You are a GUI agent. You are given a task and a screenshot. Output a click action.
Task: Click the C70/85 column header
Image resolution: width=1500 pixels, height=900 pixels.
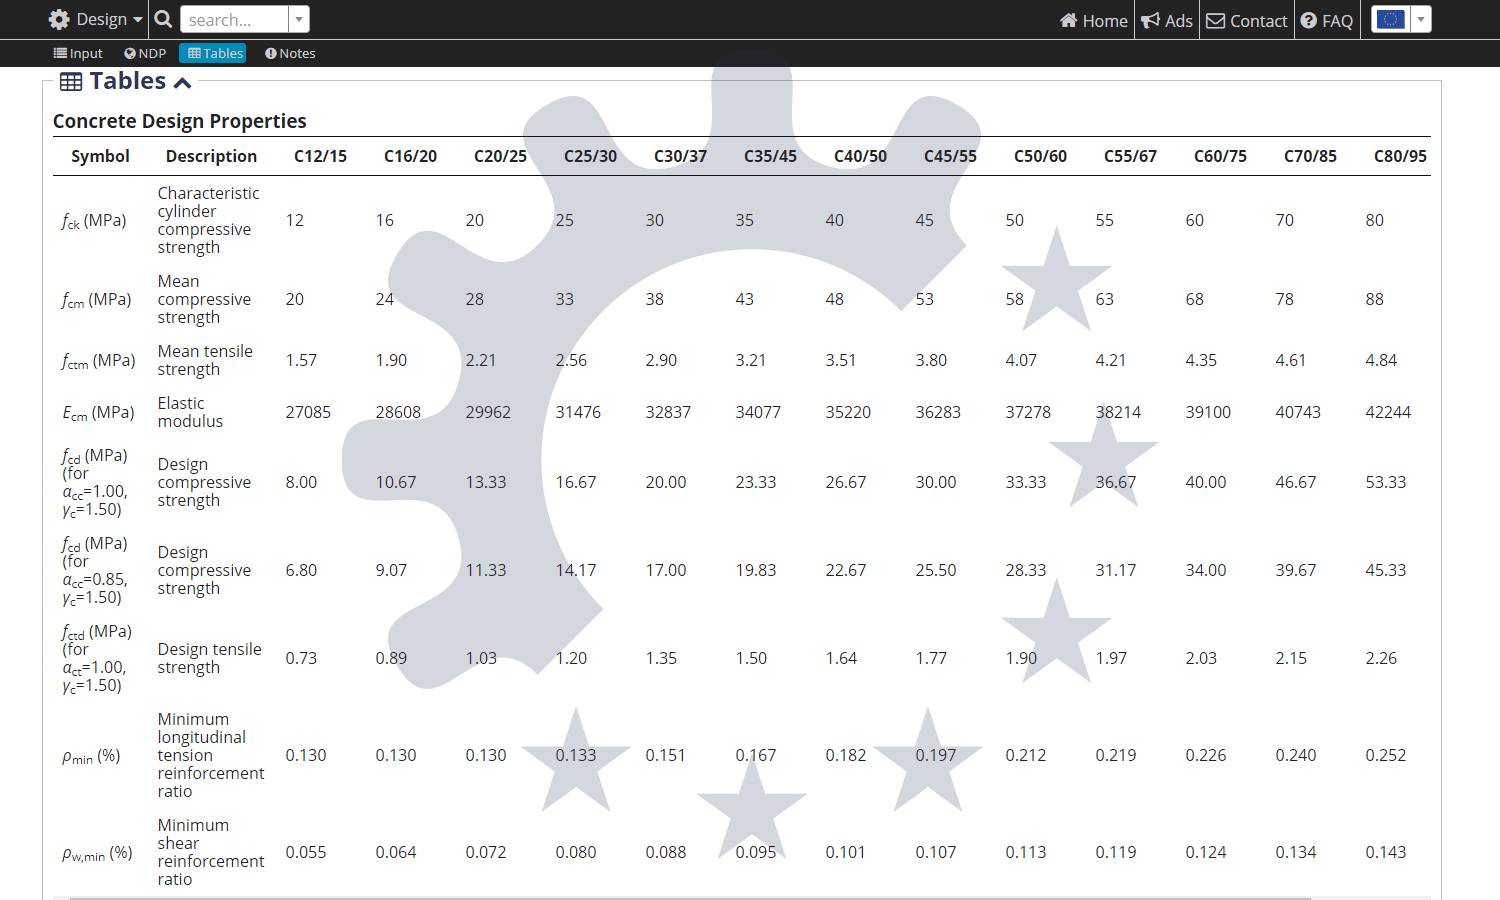pyautogui.click(x=1310, y=156)
